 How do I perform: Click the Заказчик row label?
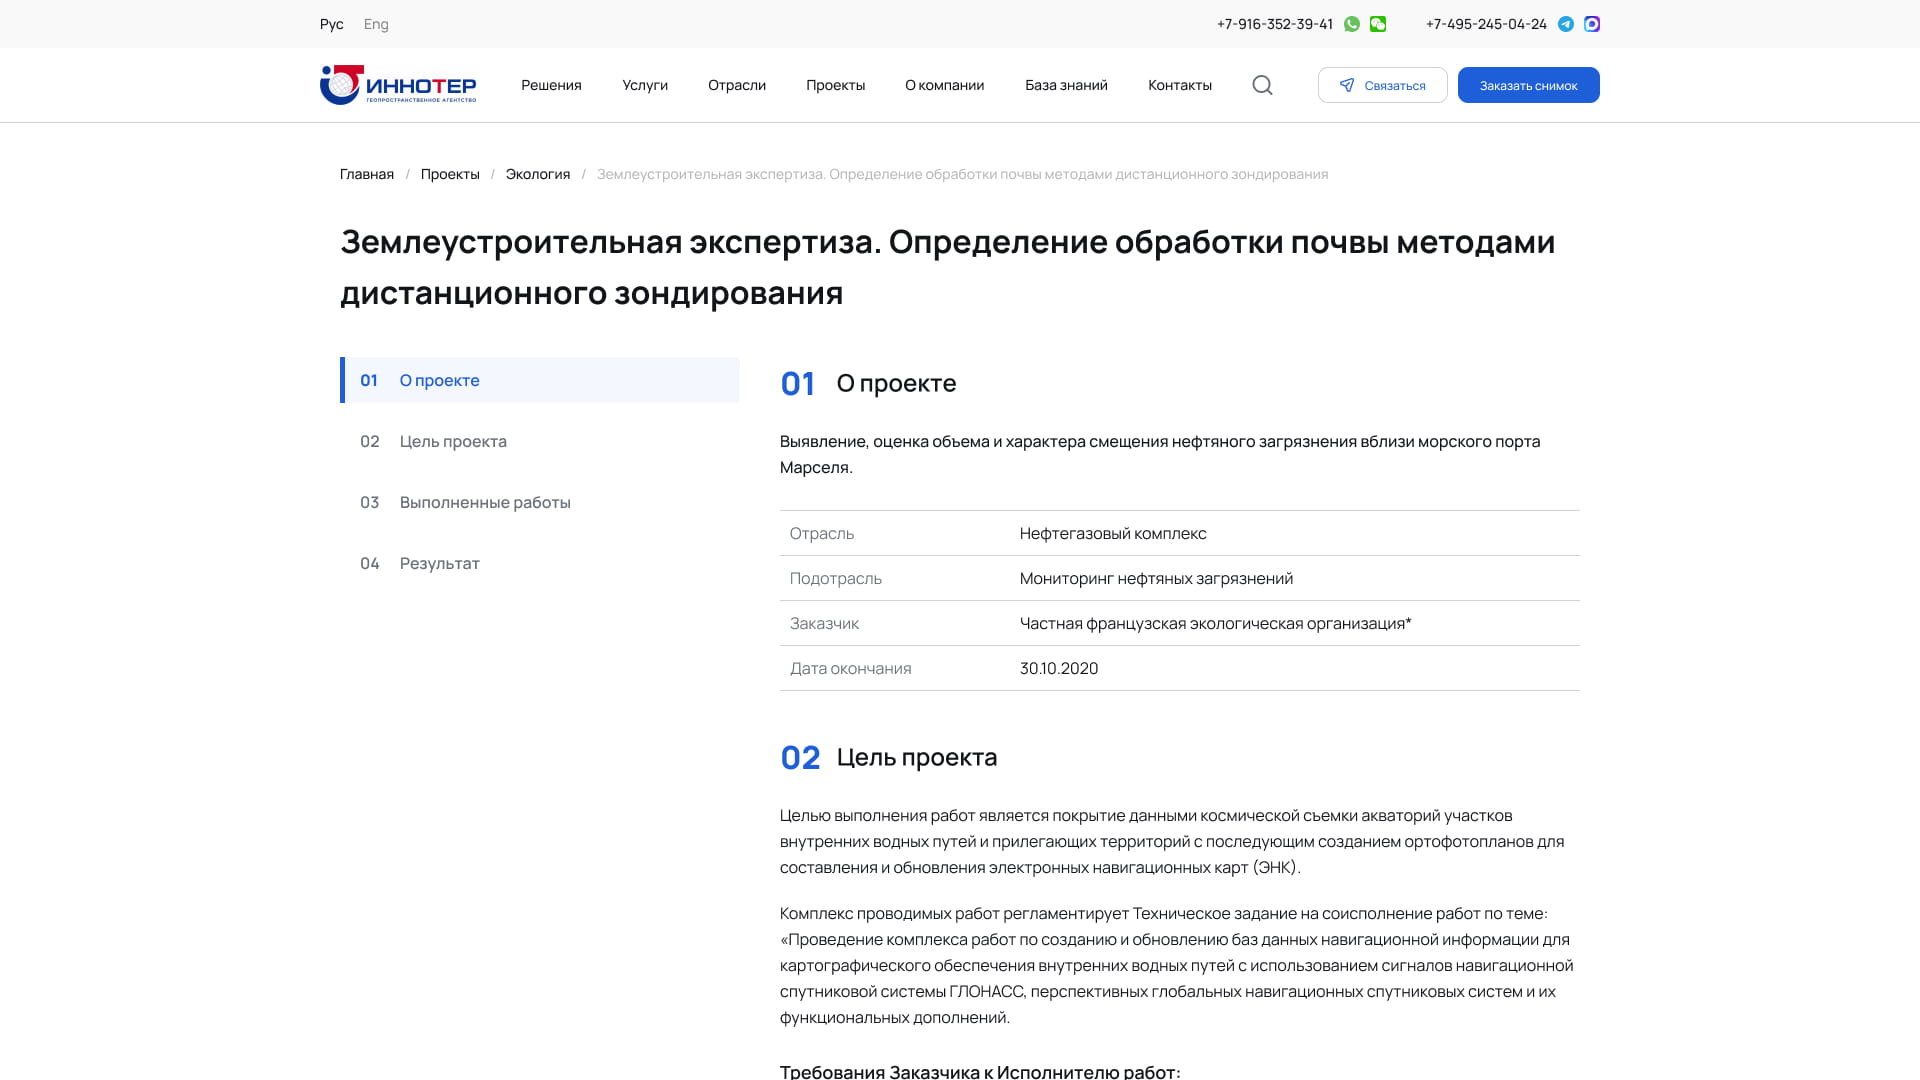click(x=824, y=623)
